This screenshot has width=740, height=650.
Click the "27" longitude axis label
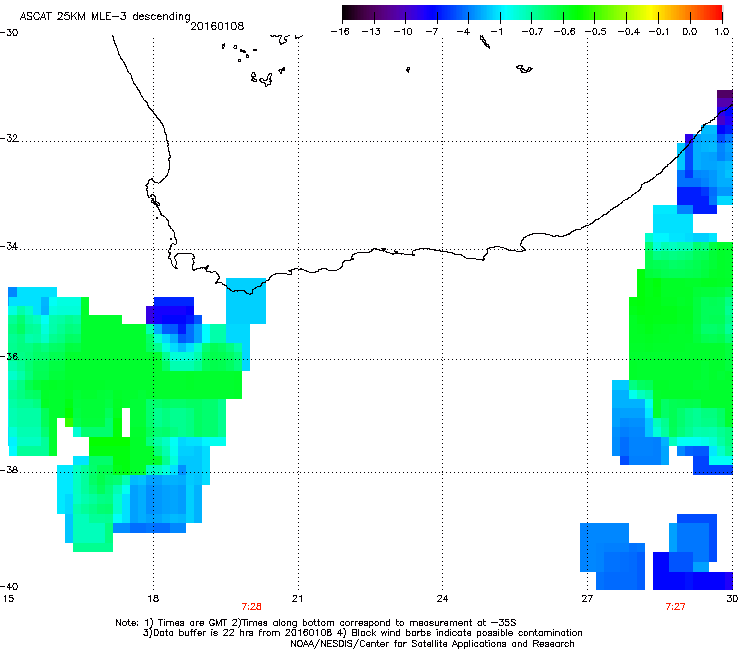click(587, 599)
